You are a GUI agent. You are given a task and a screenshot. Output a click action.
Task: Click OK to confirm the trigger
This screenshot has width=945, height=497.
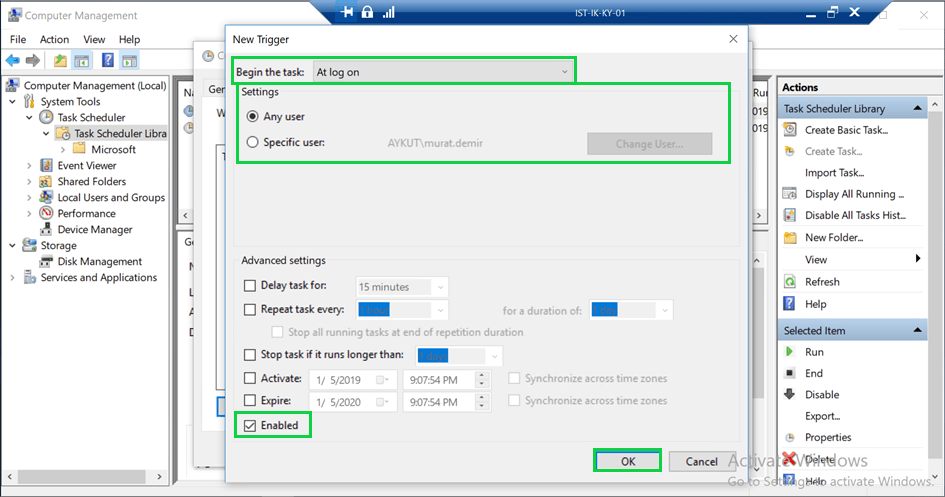627,461
